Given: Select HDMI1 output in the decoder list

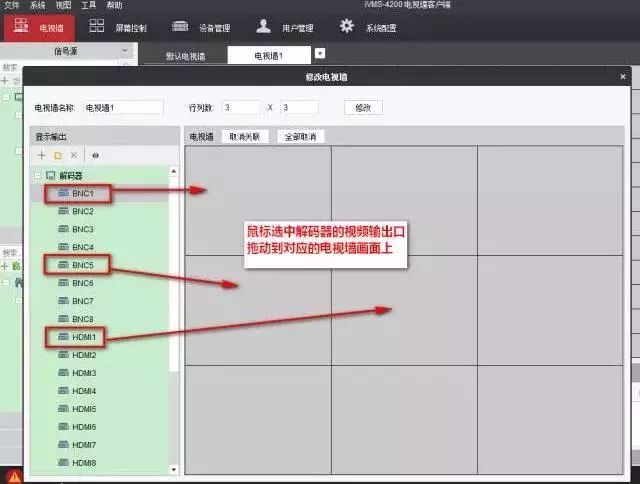Looking at the screenshot, I should point(83,337).
